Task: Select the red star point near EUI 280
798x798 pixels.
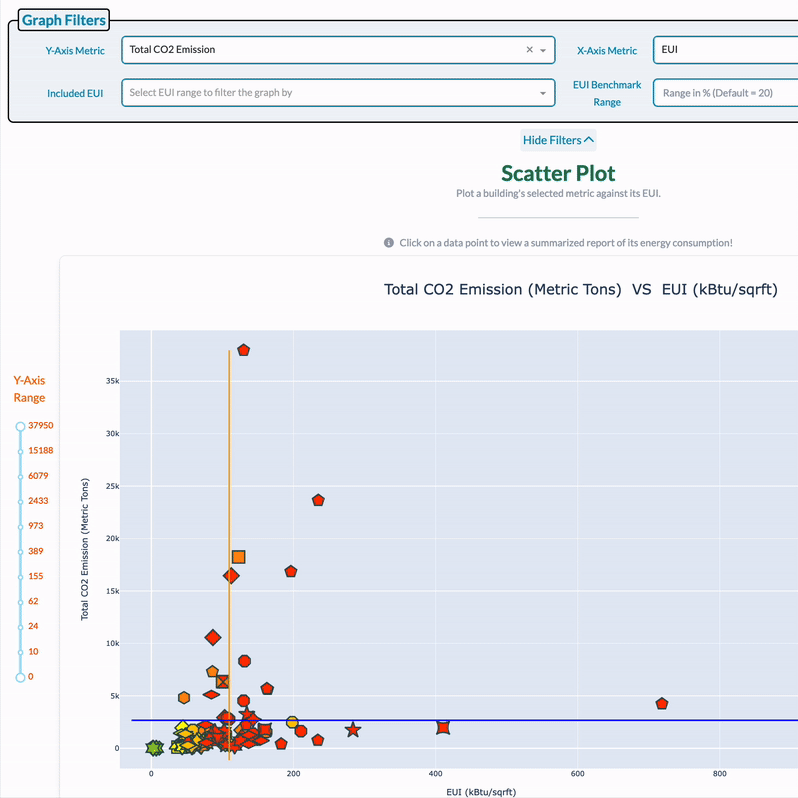Action: (353, 731)
